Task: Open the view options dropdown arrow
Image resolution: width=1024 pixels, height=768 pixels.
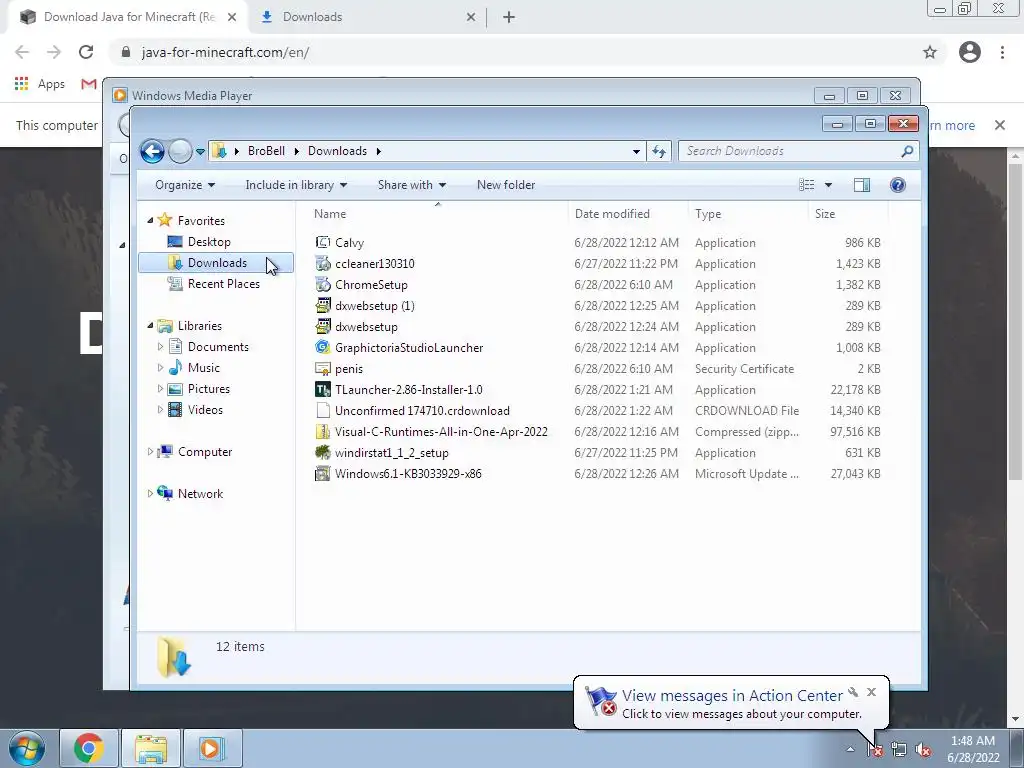Action: point(828,185)
